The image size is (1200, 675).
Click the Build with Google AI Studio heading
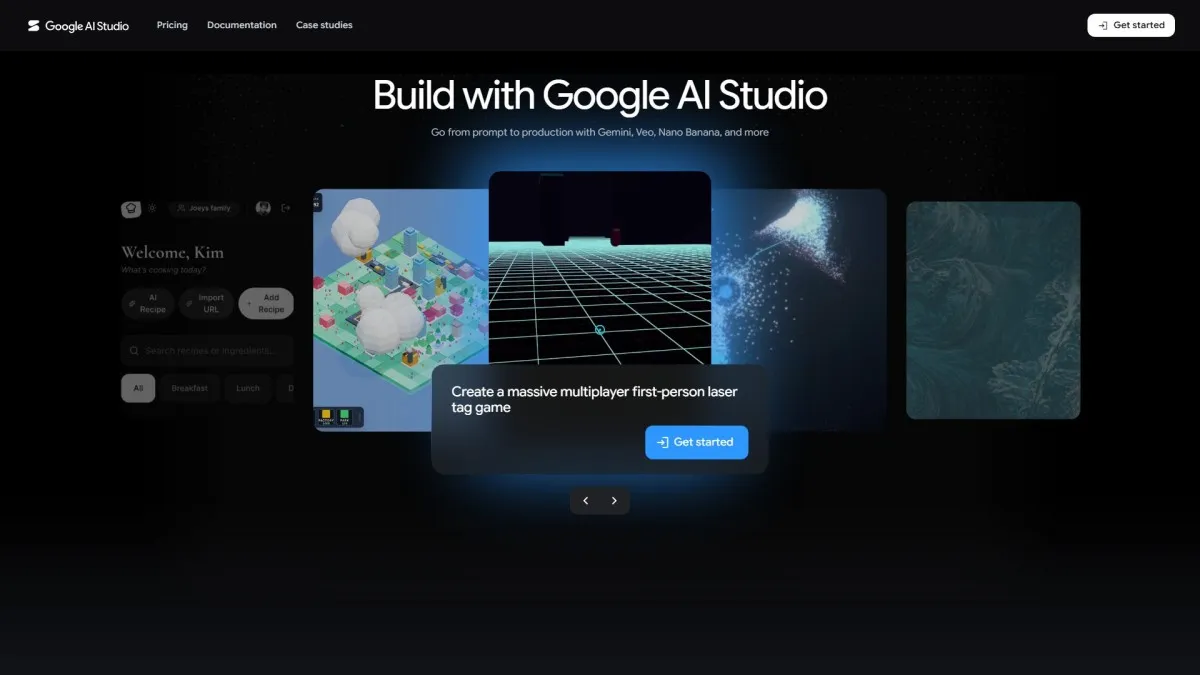click(600, 96)
